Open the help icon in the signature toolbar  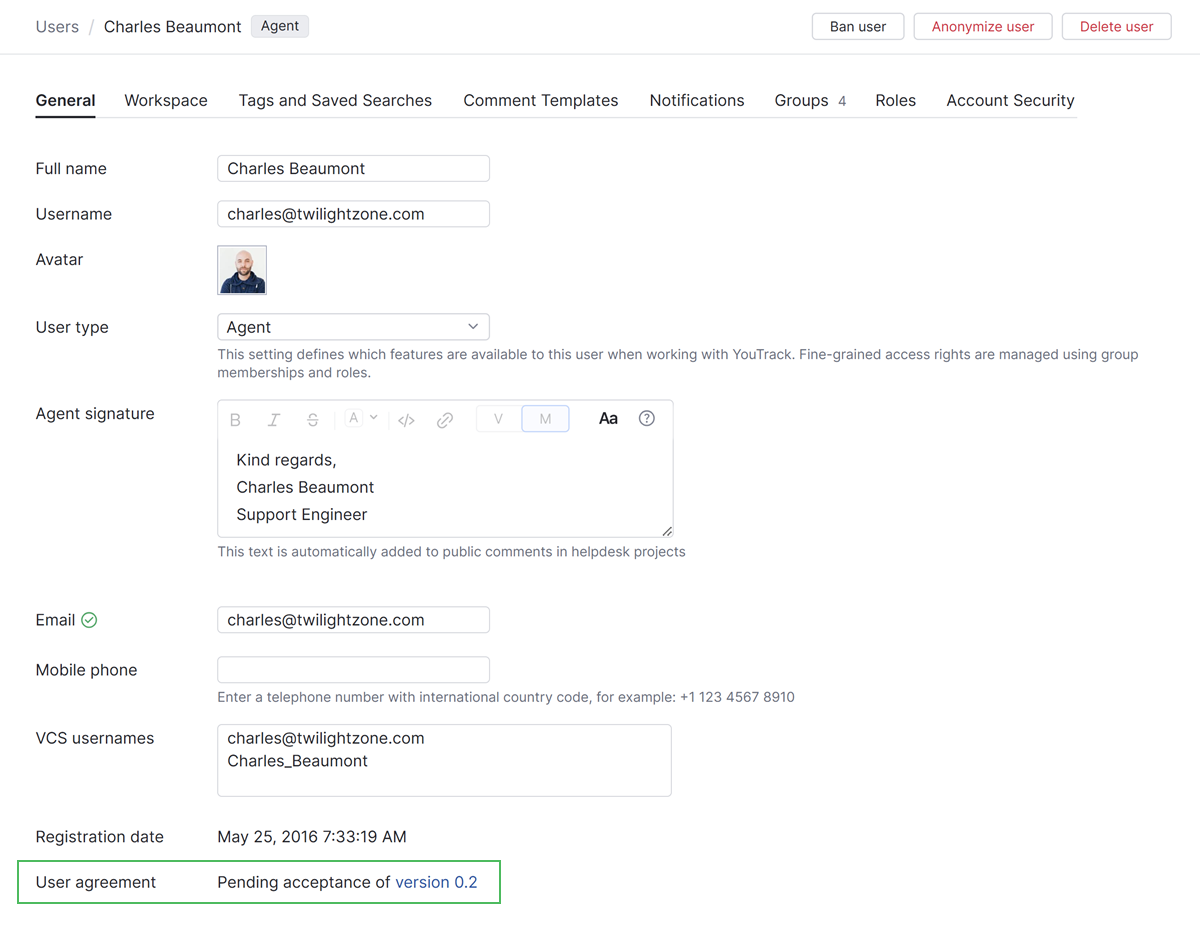[x=647, y=418]
